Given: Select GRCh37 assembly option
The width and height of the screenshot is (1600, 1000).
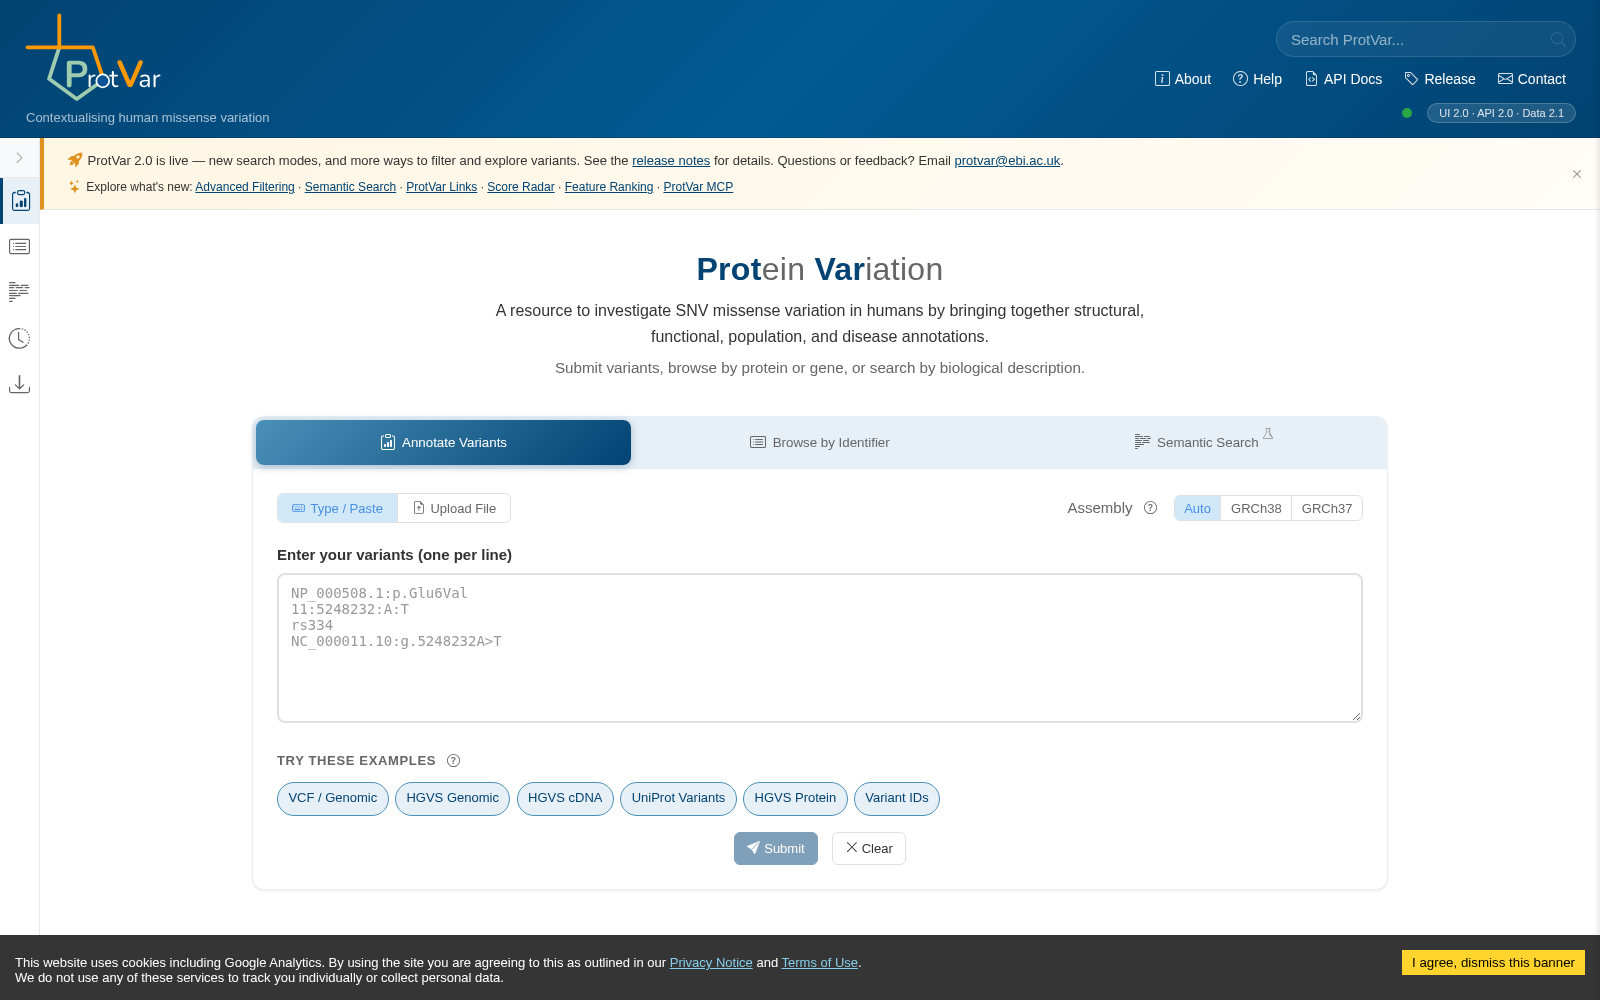Looking at the screenshot, I should [1327, 508].
